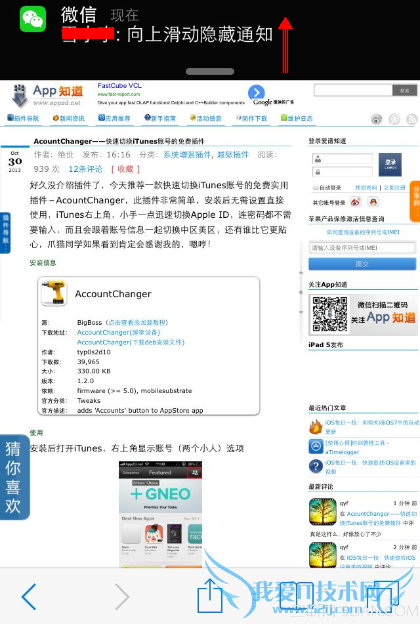Open the 越狱插件 category link
Viewport: 420px width, 624px height.
[233, 155]
